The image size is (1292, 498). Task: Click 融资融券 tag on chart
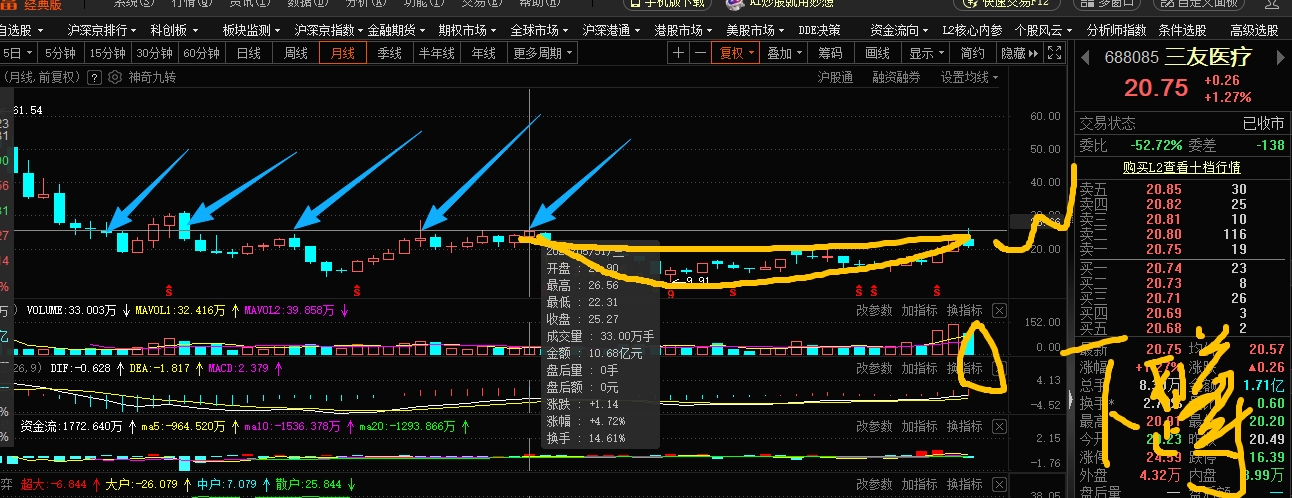coord(896,77)
